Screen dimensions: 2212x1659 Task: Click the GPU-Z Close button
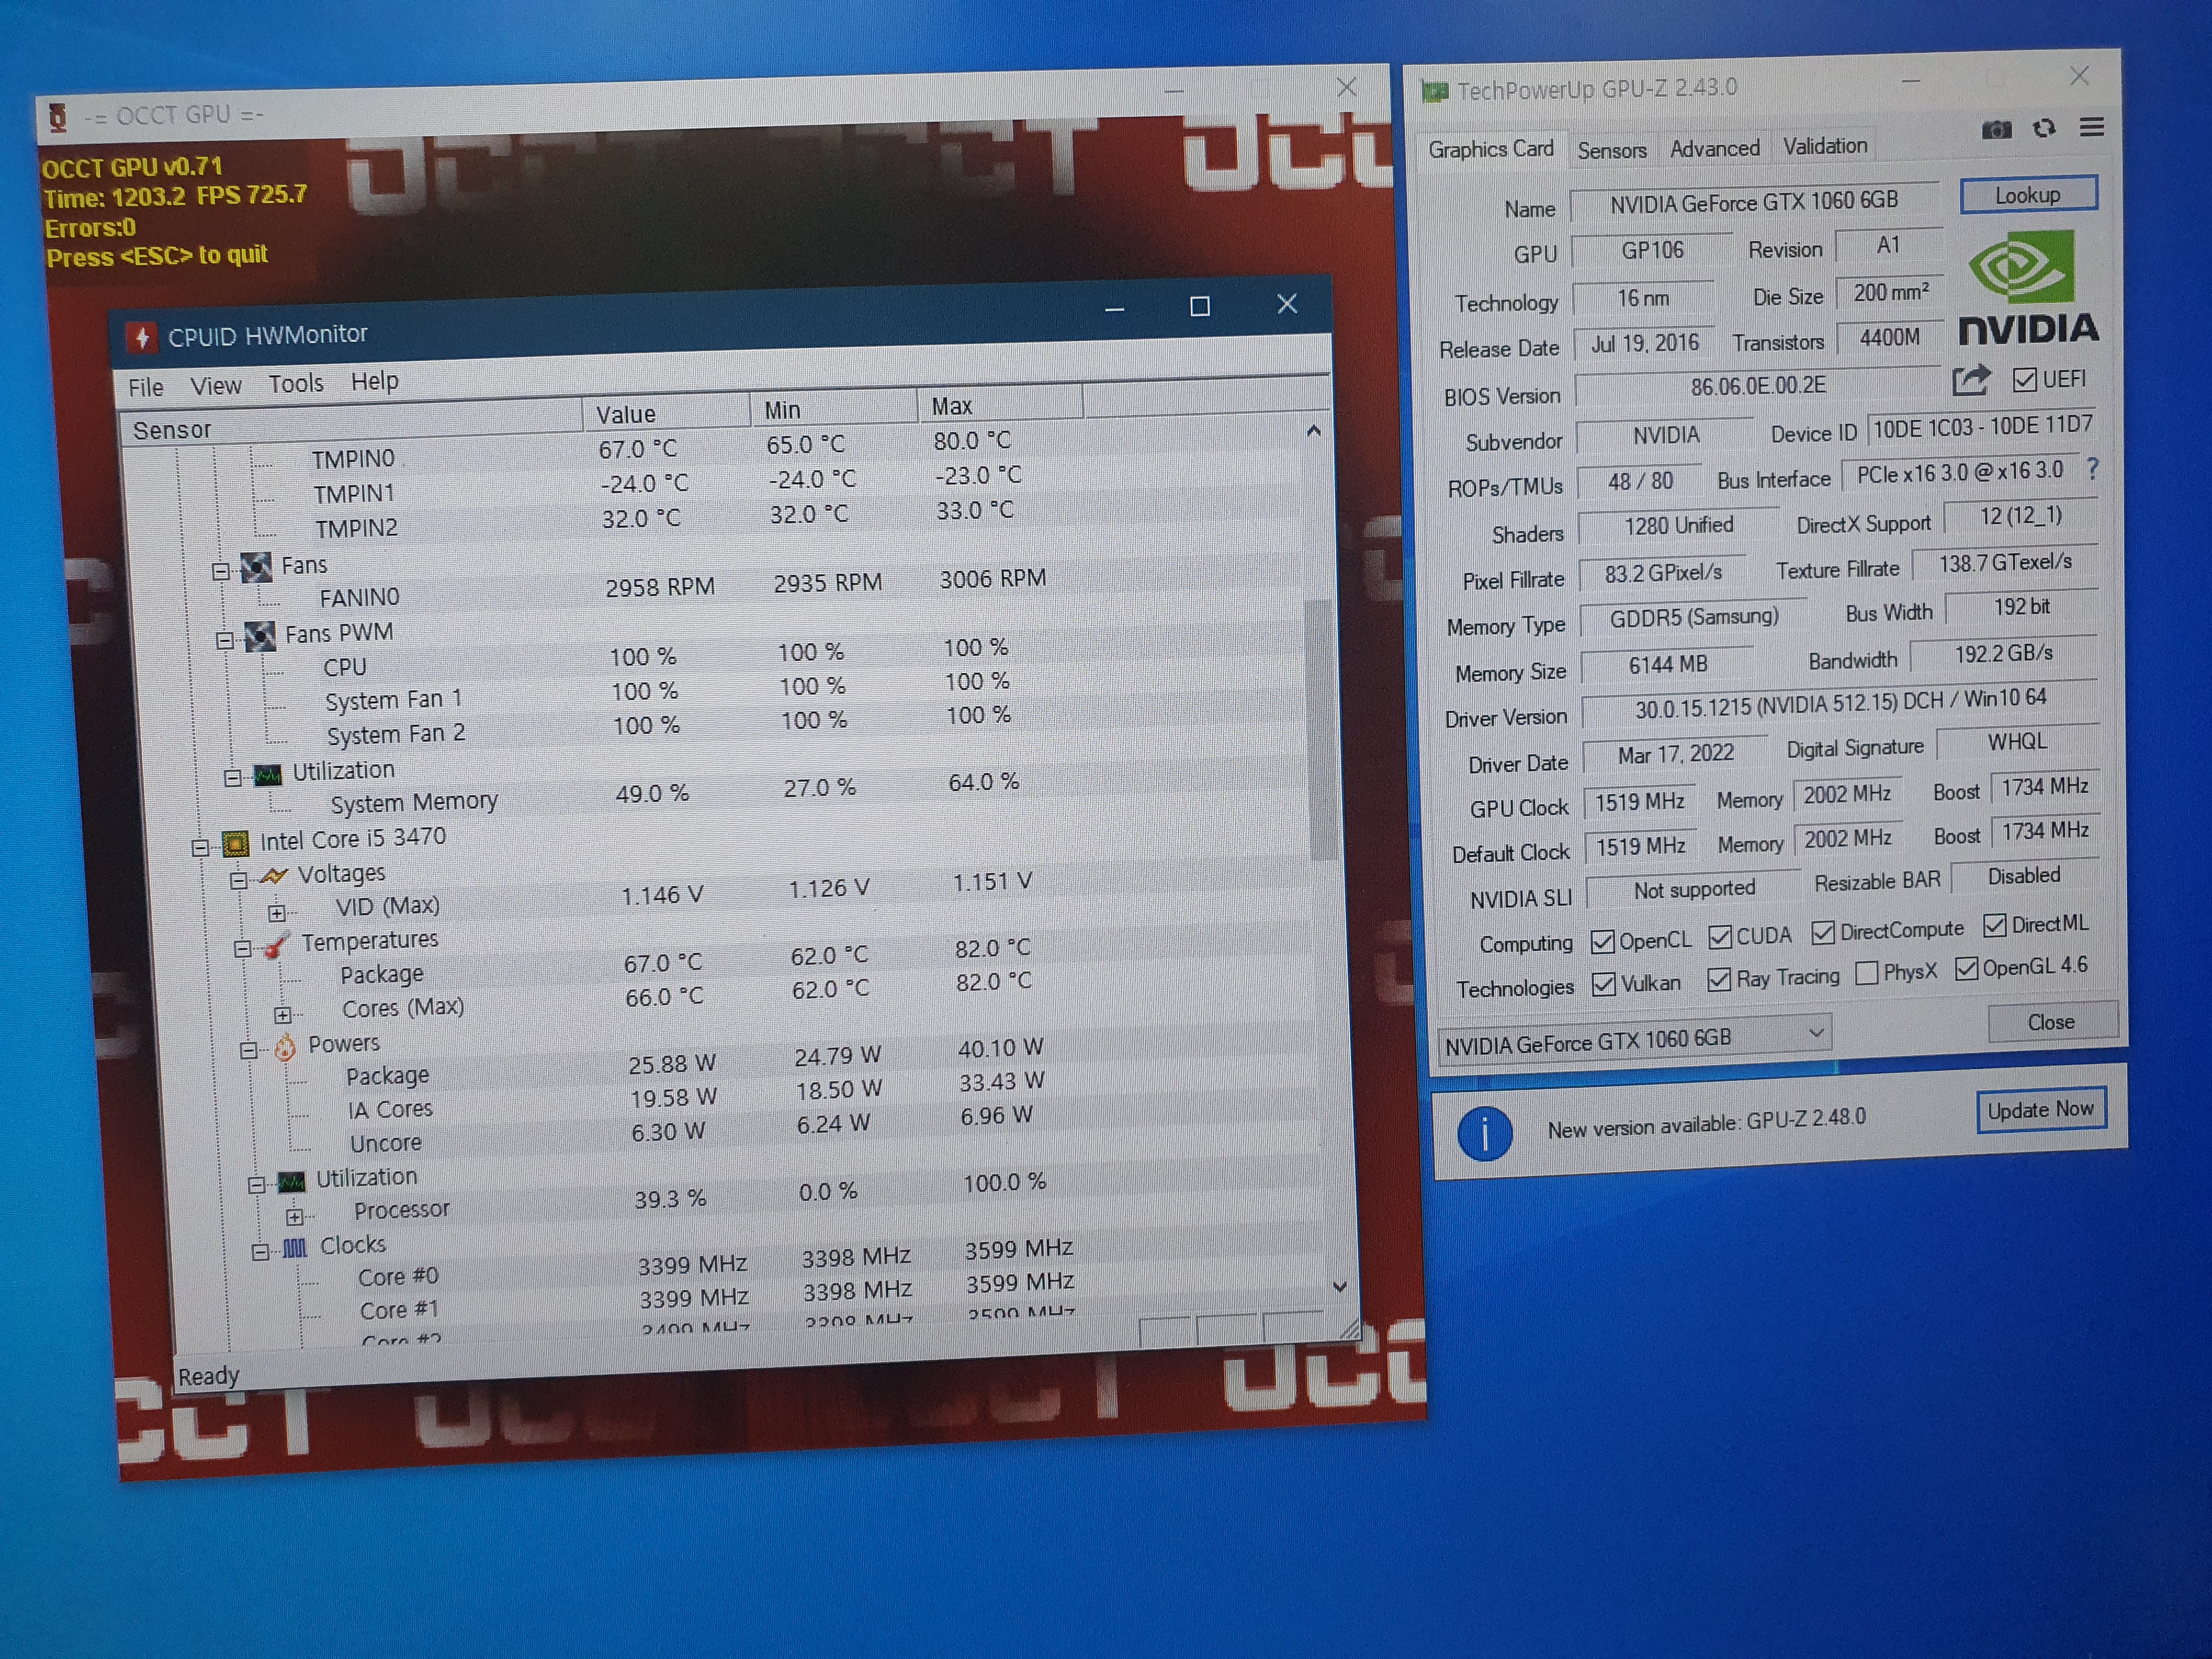tap(2051, 1022)
